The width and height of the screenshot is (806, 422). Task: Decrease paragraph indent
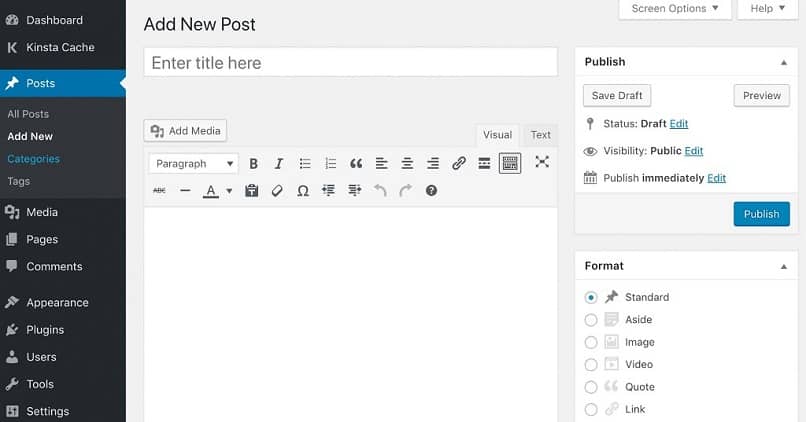[x=328, y=191]
